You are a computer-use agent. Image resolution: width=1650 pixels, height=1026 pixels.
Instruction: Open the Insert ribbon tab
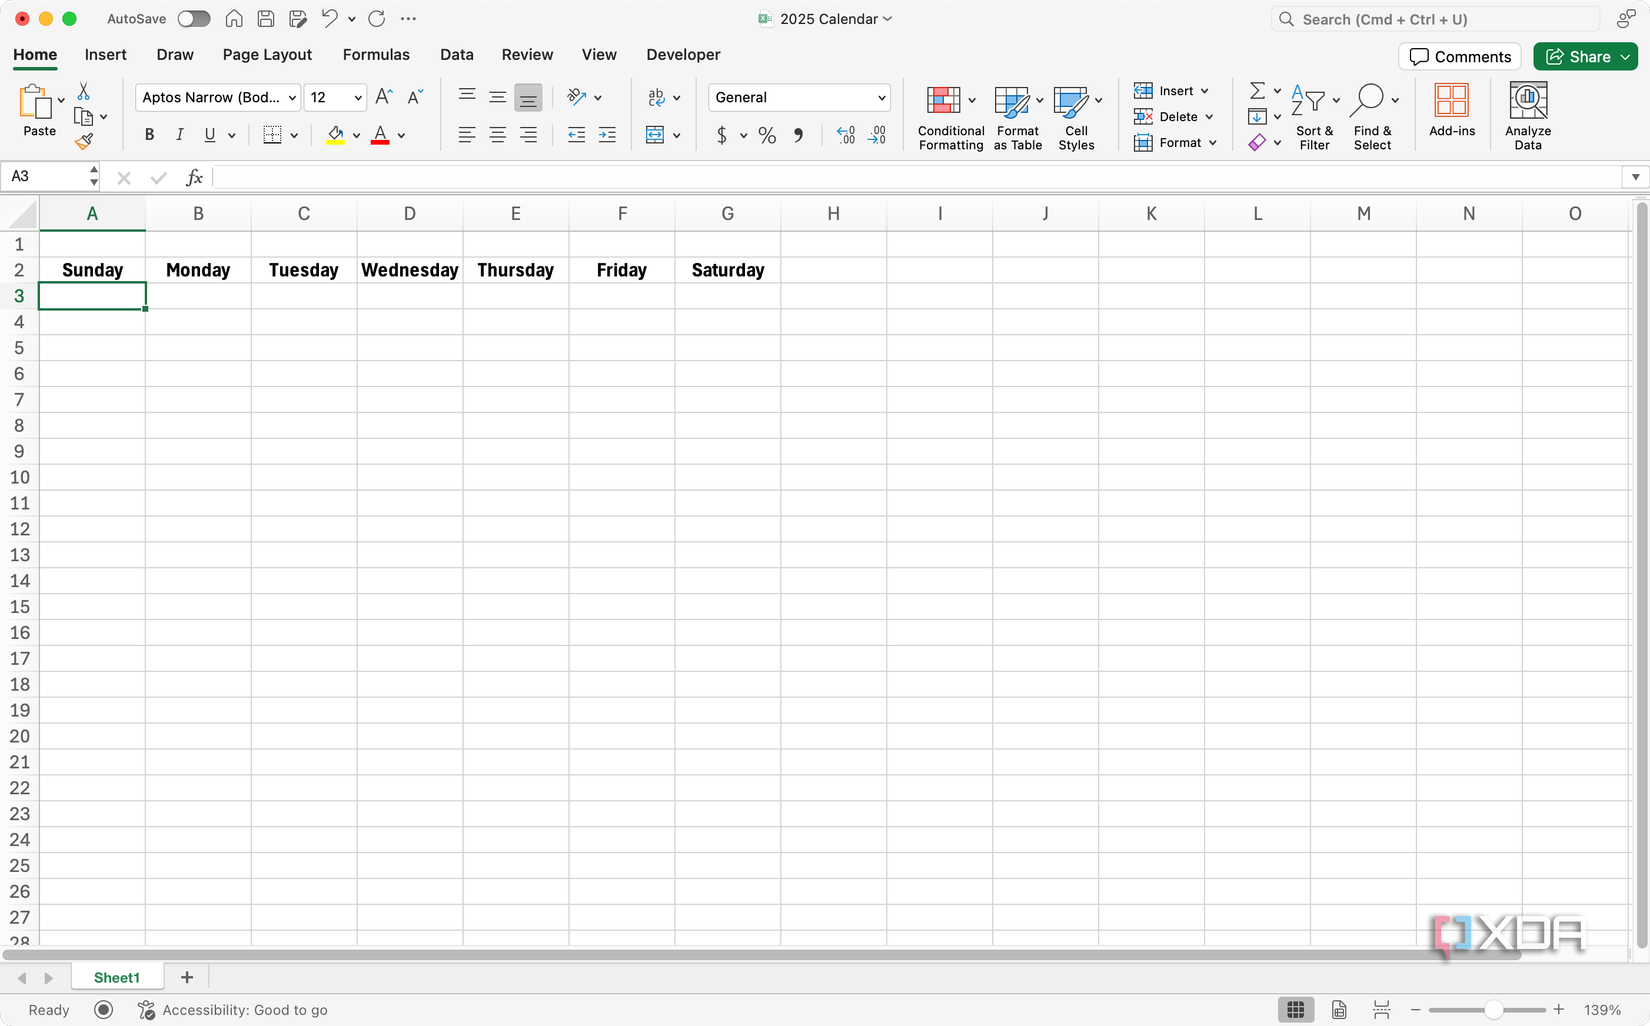105,55
